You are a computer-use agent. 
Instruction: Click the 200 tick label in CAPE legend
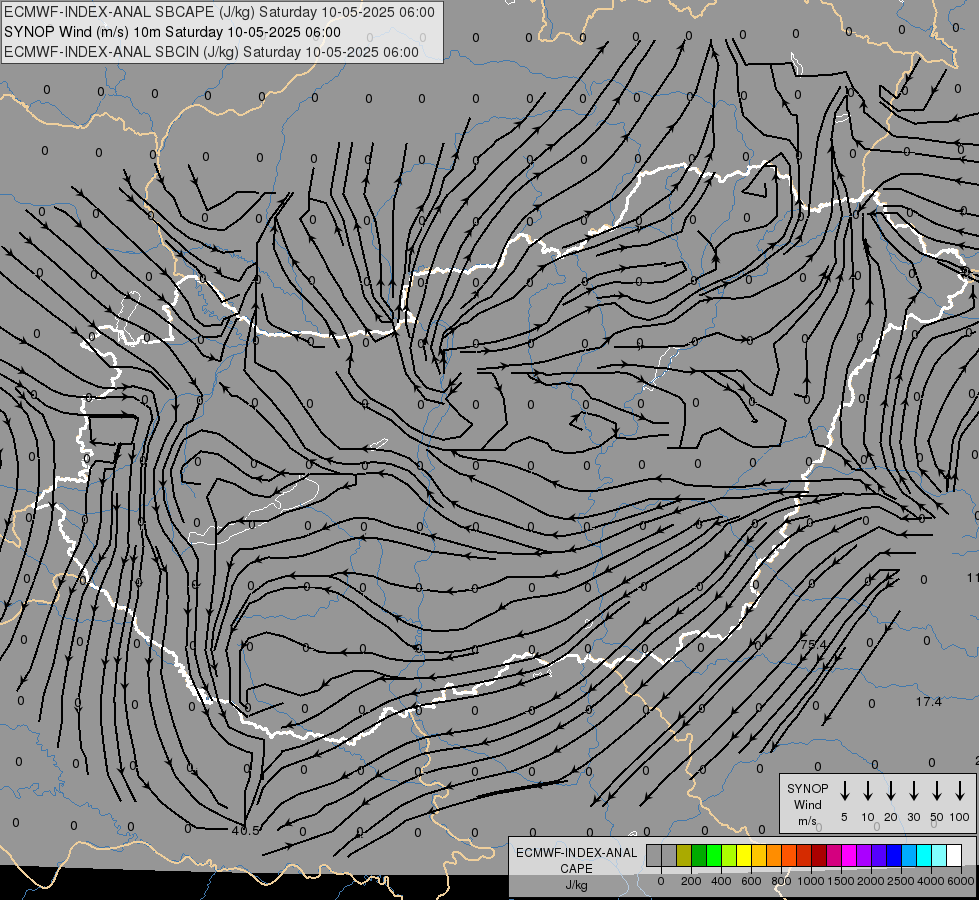[691, 881]
